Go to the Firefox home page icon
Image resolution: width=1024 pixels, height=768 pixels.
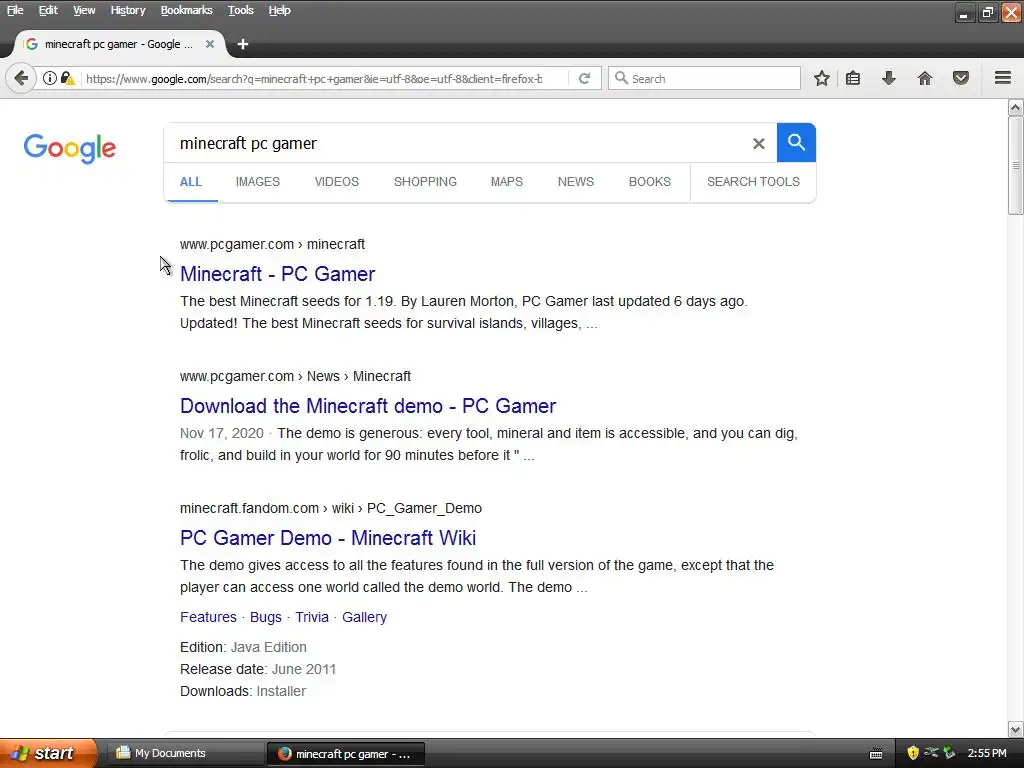924,78
